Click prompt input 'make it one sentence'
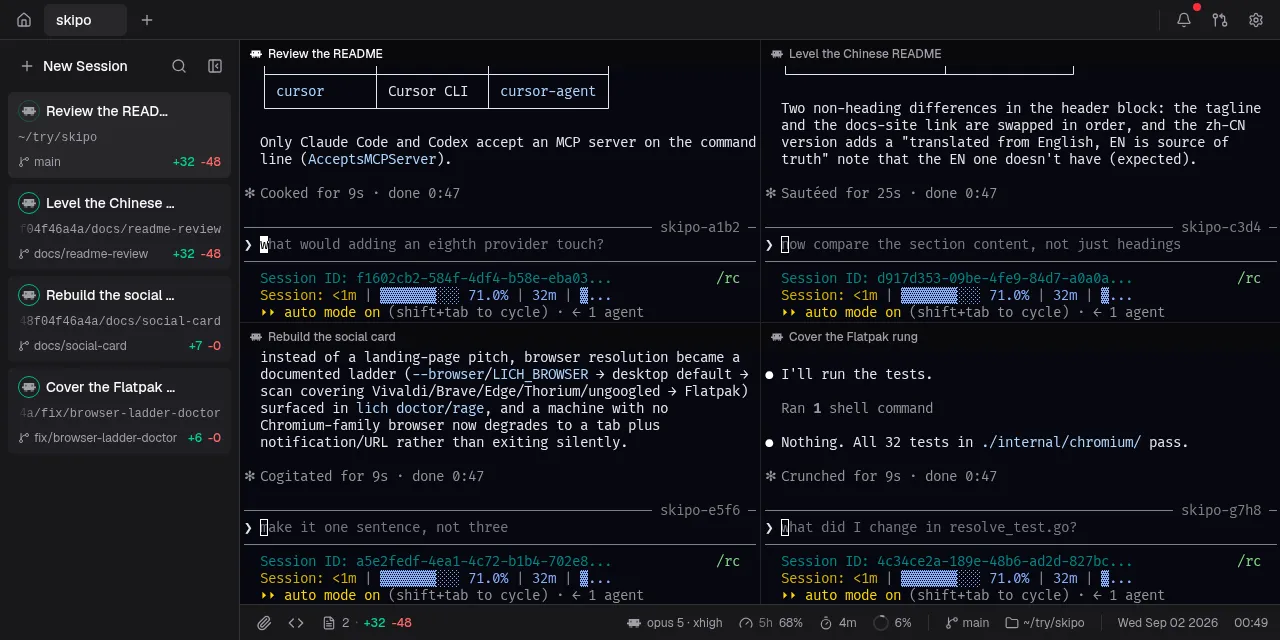This screenshot has height=640, width=1280. coord(500,527)
